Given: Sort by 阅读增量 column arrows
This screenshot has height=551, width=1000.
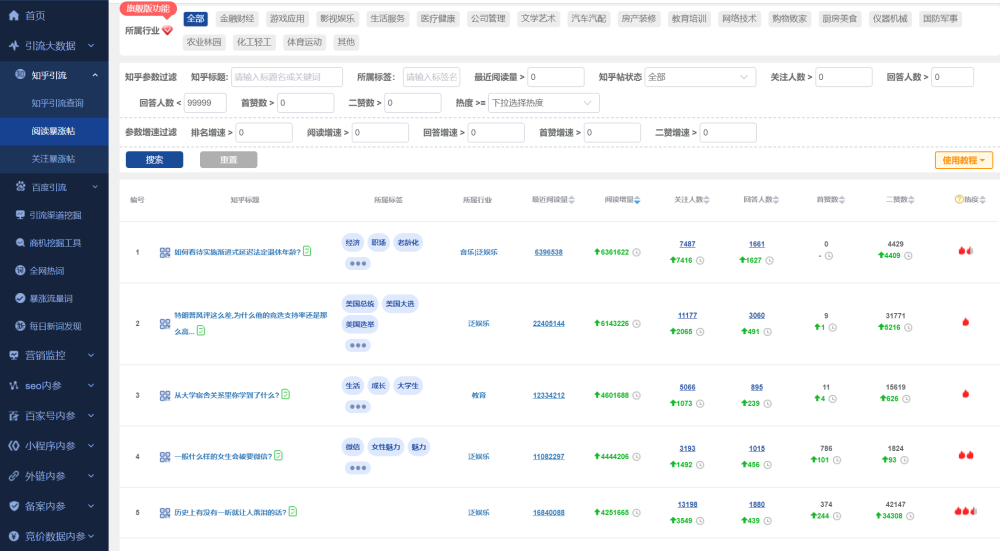Looking at the screenshot, I should click(637, 200).
